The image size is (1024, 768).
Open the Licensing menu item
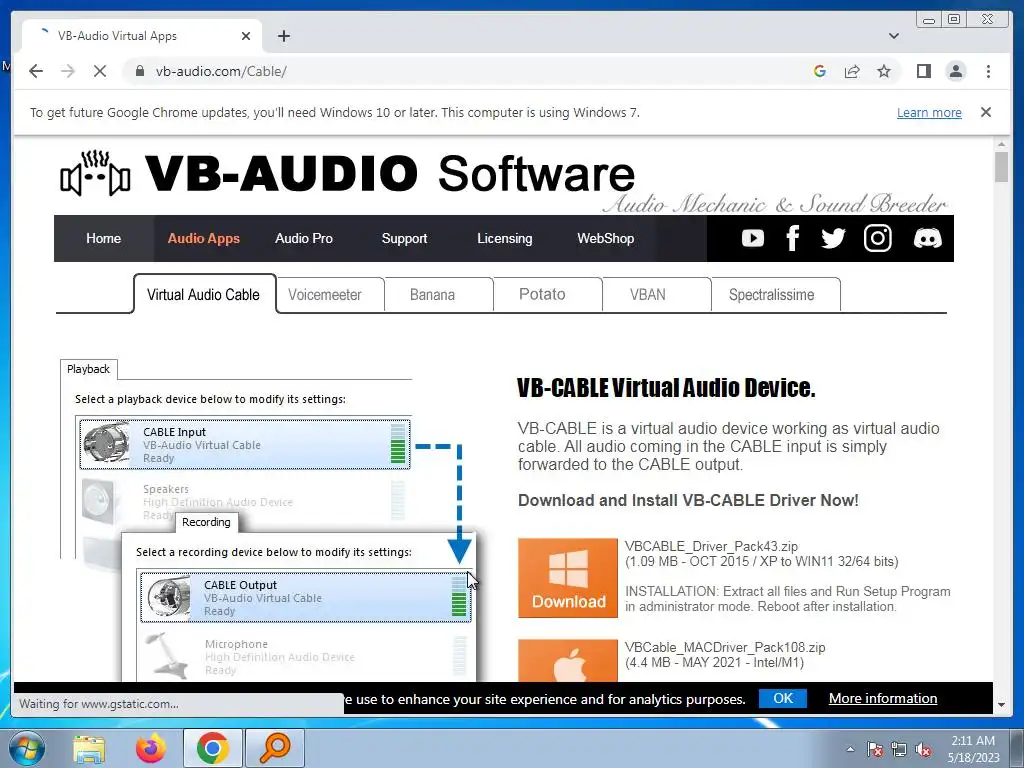coord(505,238)
